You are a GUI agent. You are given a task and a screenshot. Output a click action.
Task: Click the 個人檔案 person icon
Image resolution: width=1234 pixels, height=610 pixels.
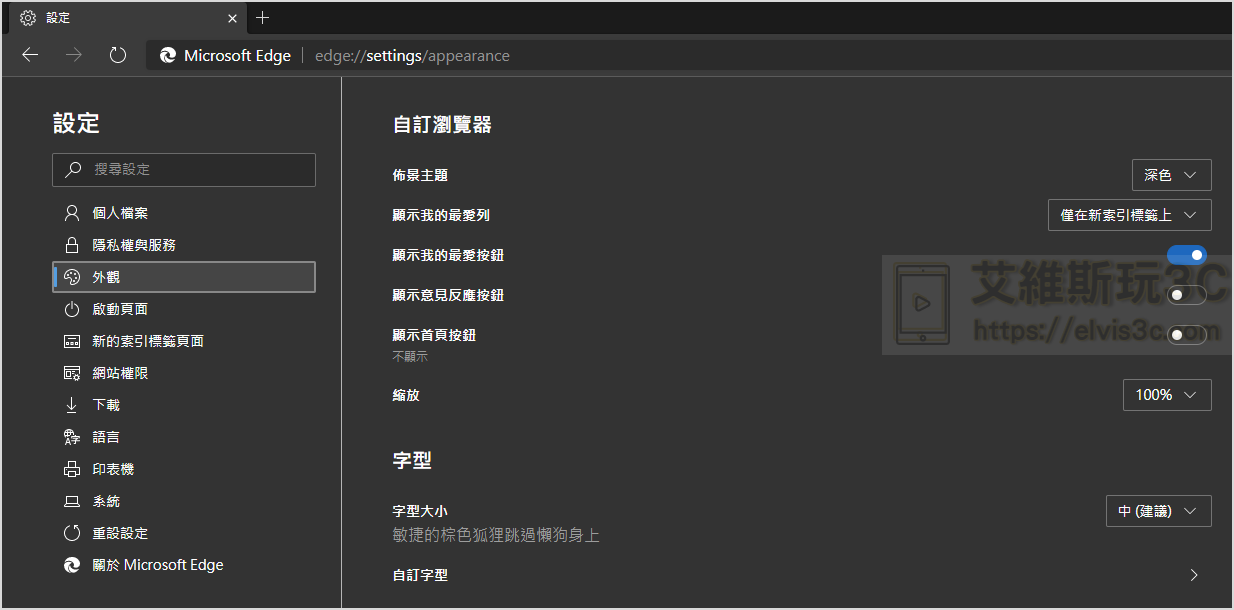click(71, 213)
